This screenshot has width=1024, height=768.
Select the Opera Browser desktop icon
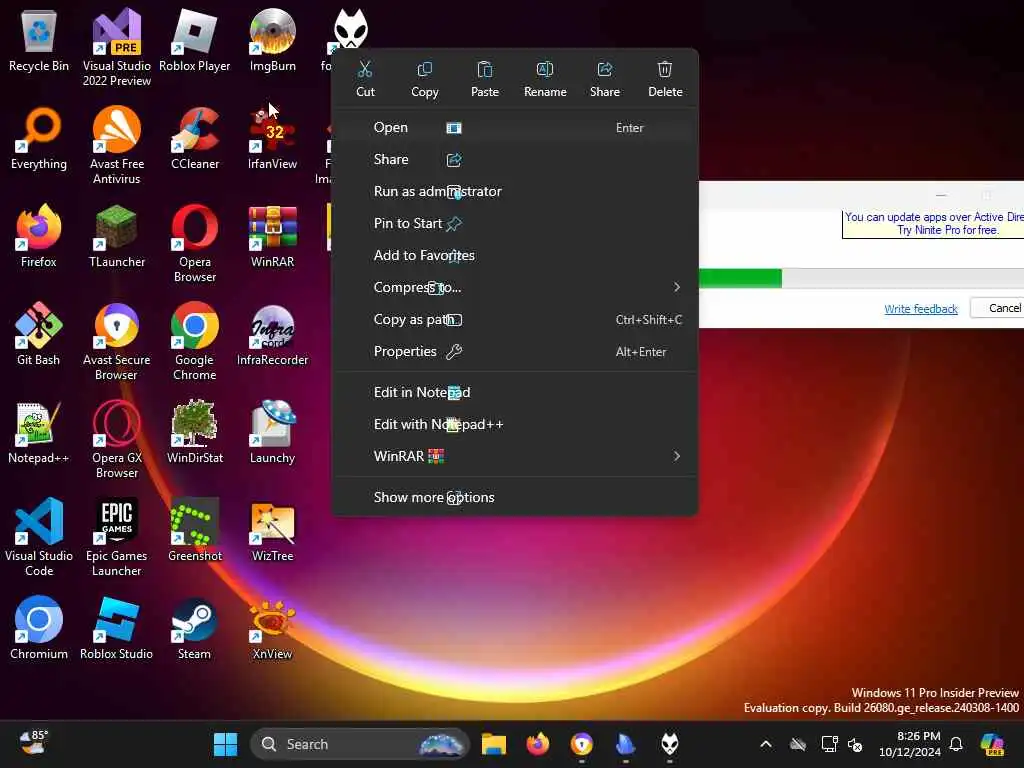195,243
